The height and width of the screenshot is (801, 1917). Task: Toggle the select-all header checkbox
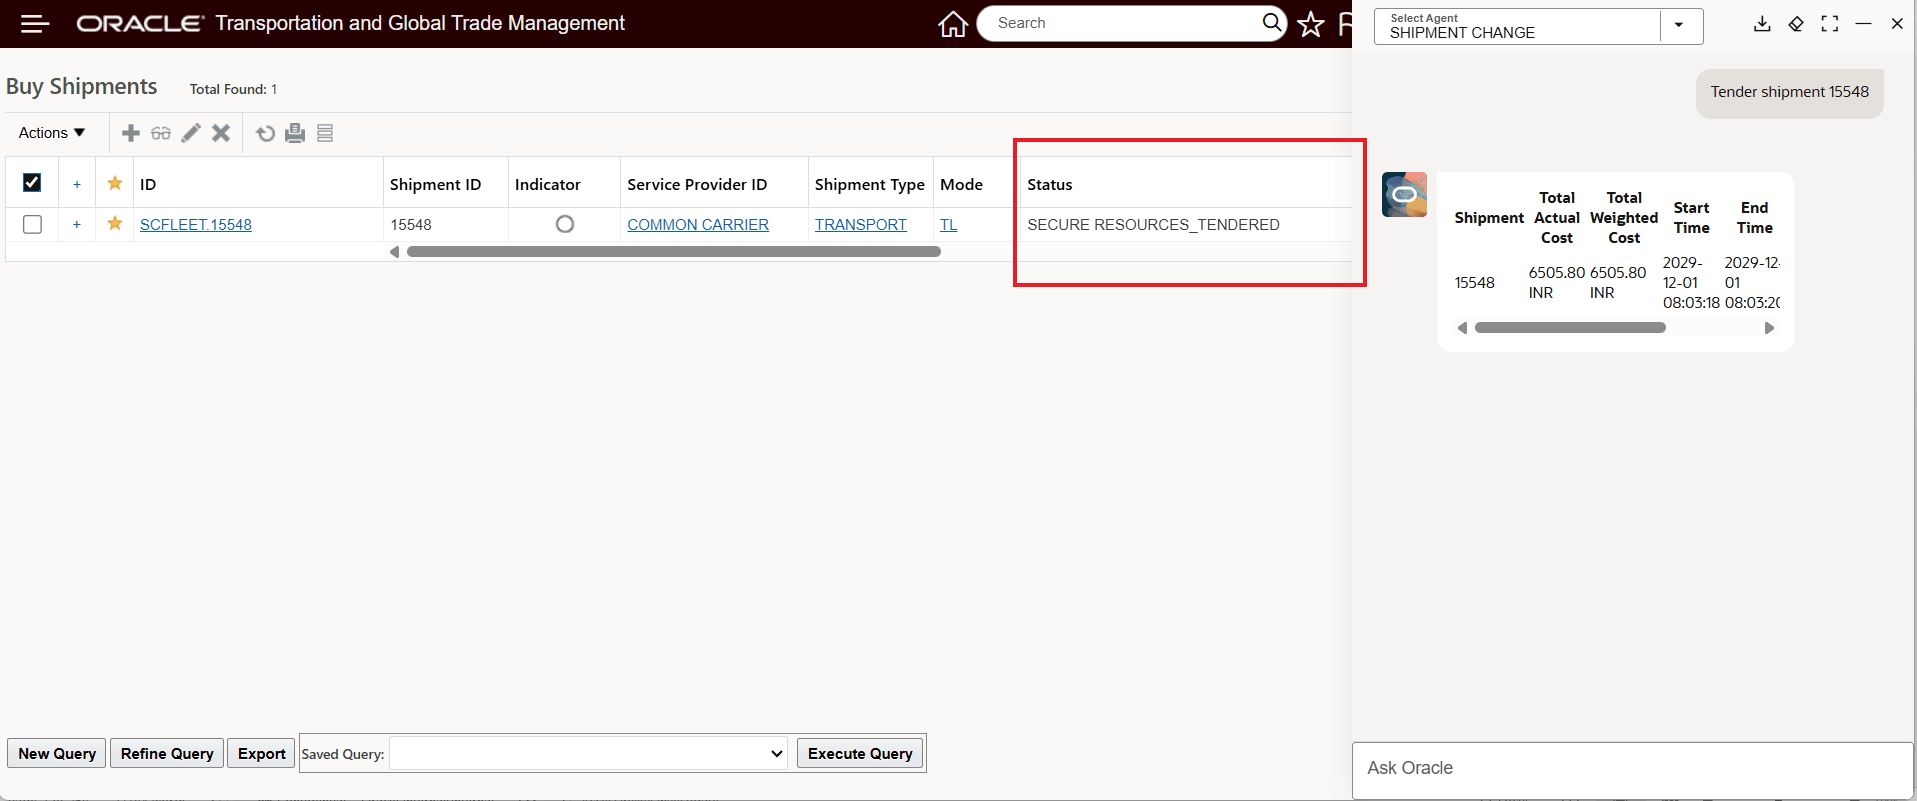coord(32,182)
